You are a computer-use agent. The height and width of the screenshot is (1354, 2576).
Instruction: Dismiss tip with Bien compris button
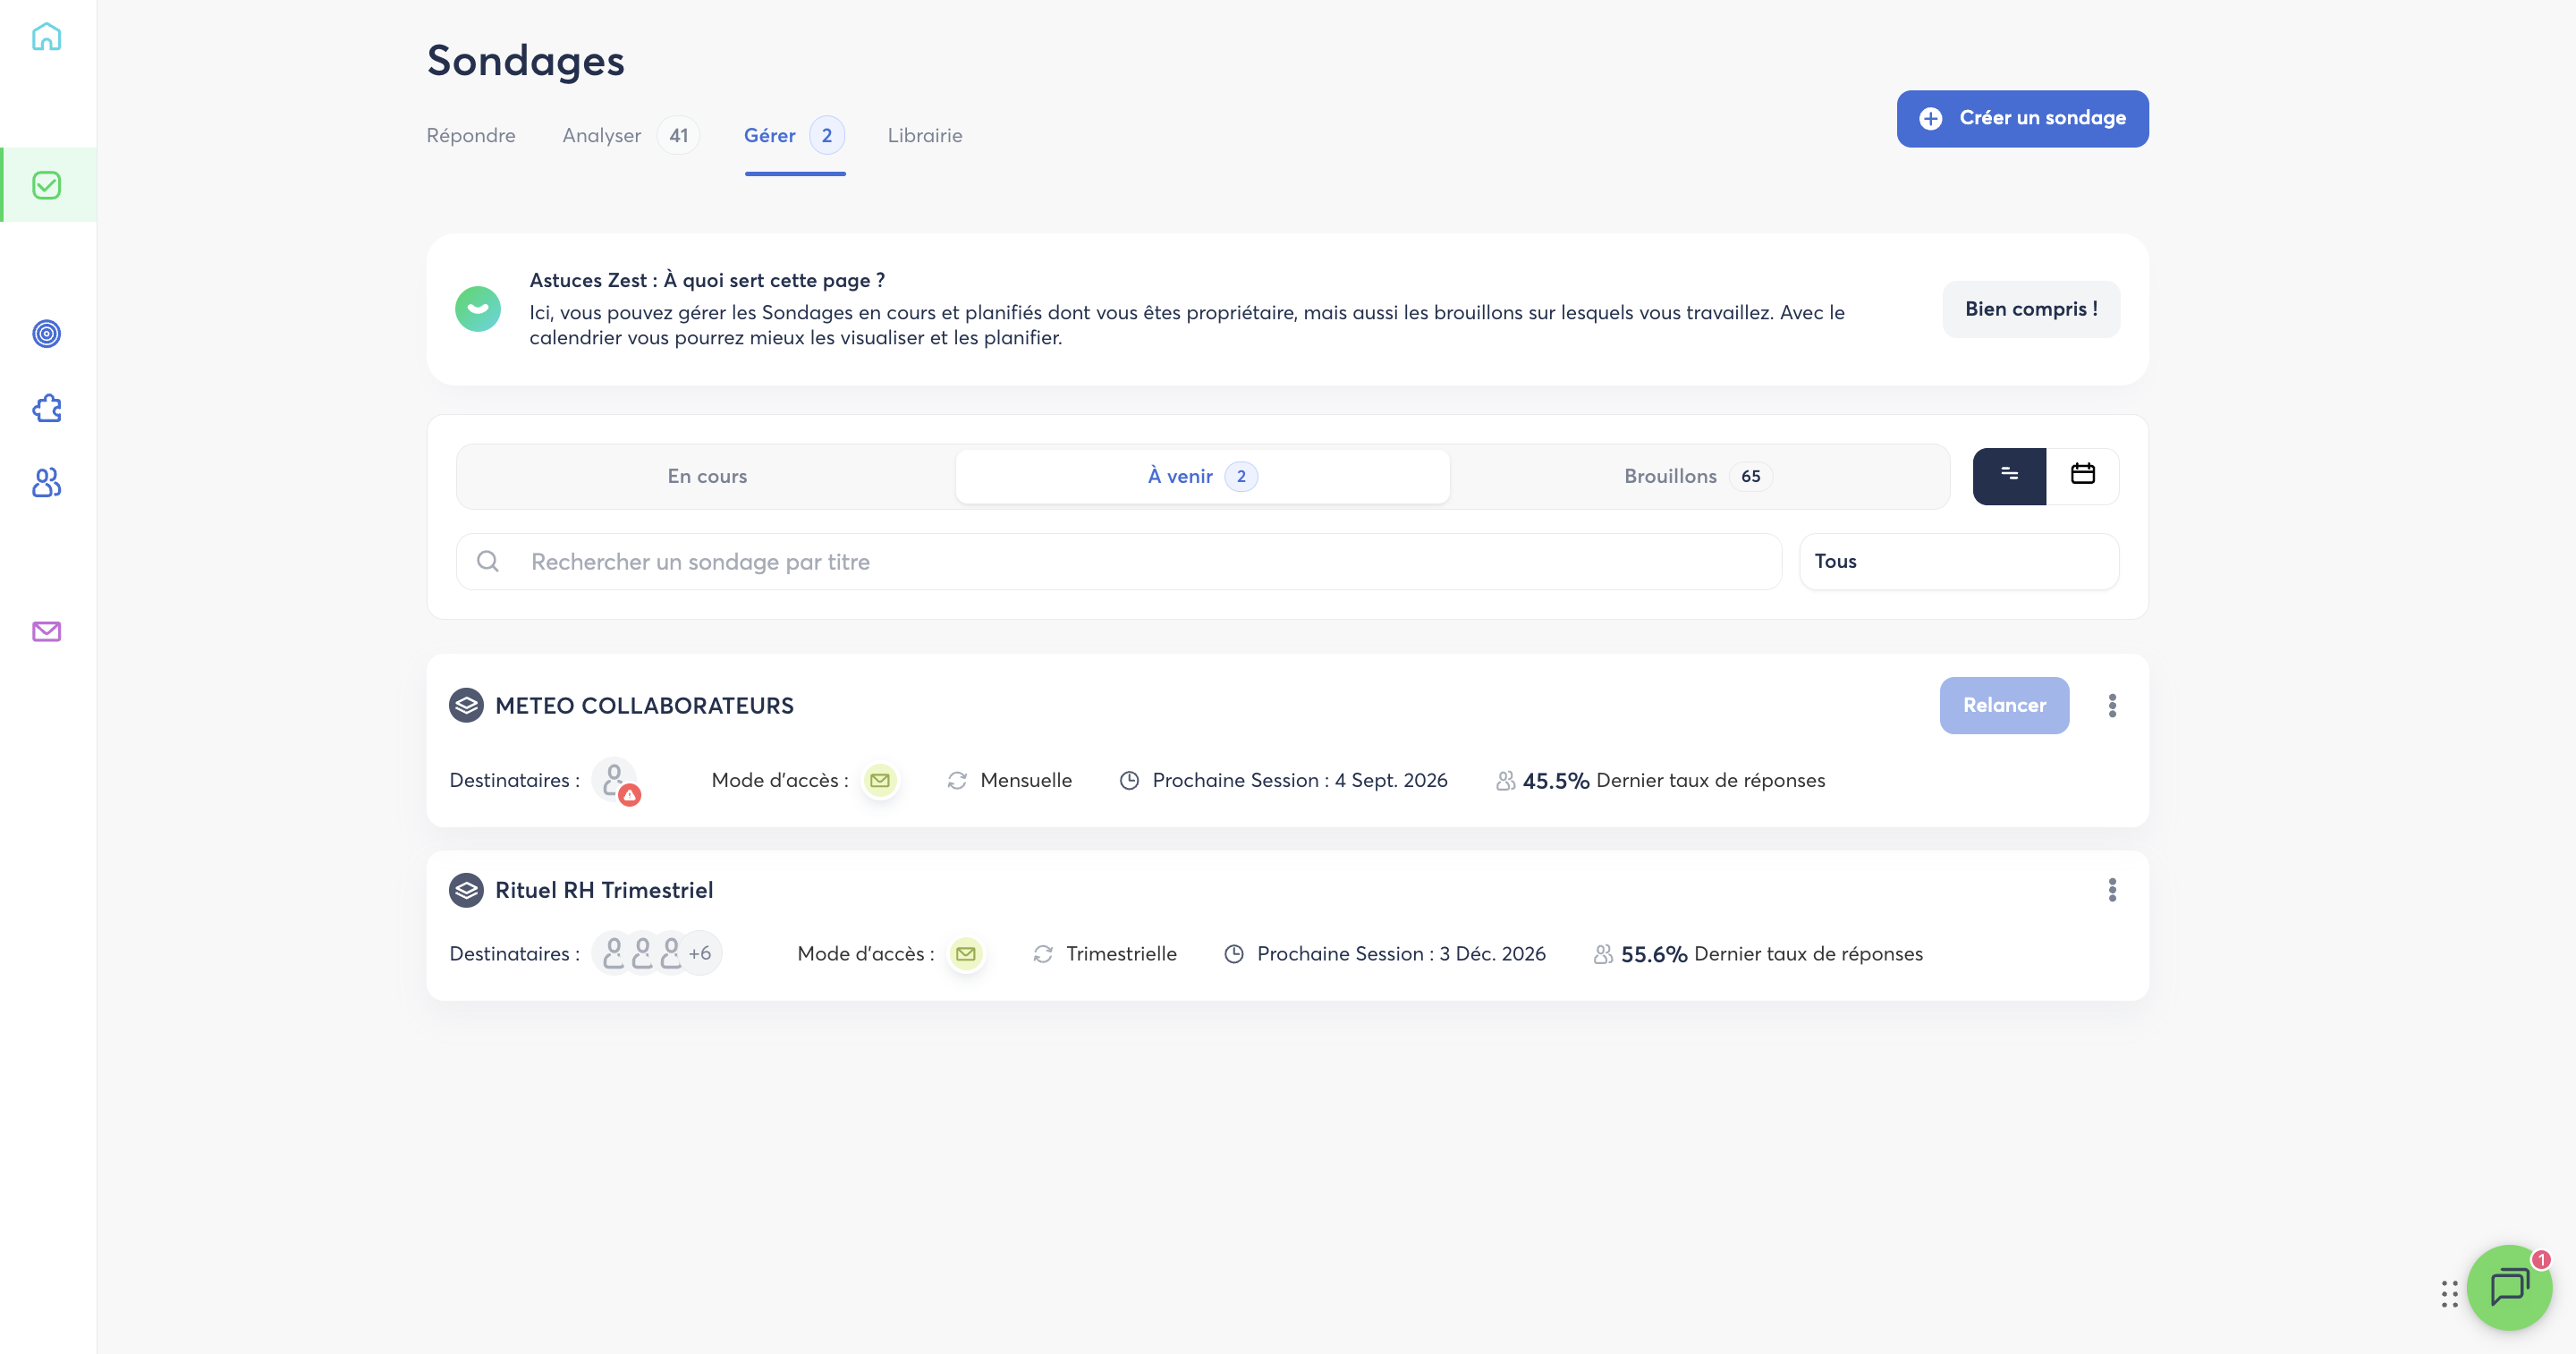click(2030, 309)
